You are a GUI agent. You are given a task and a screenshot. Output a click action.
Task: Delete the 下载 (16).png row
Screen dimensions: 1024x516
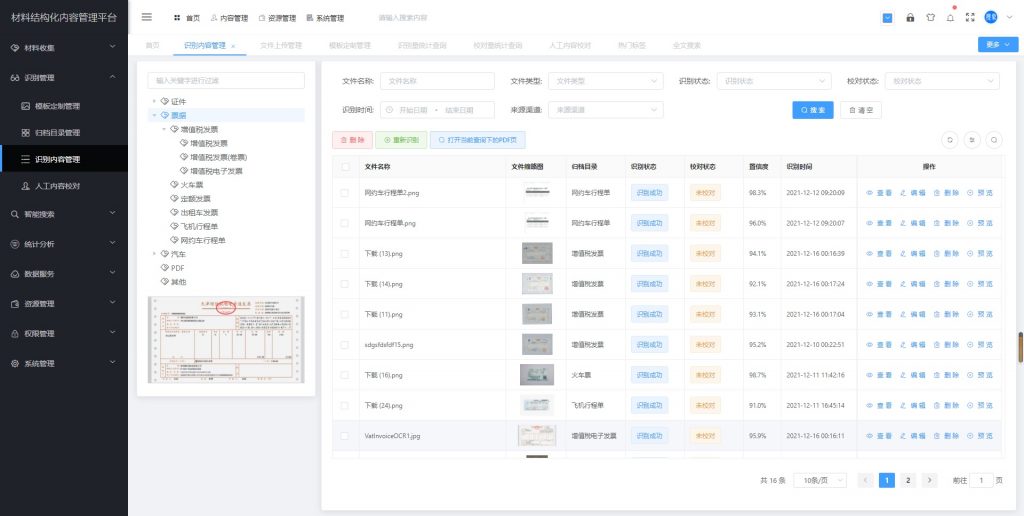(946, 375)
